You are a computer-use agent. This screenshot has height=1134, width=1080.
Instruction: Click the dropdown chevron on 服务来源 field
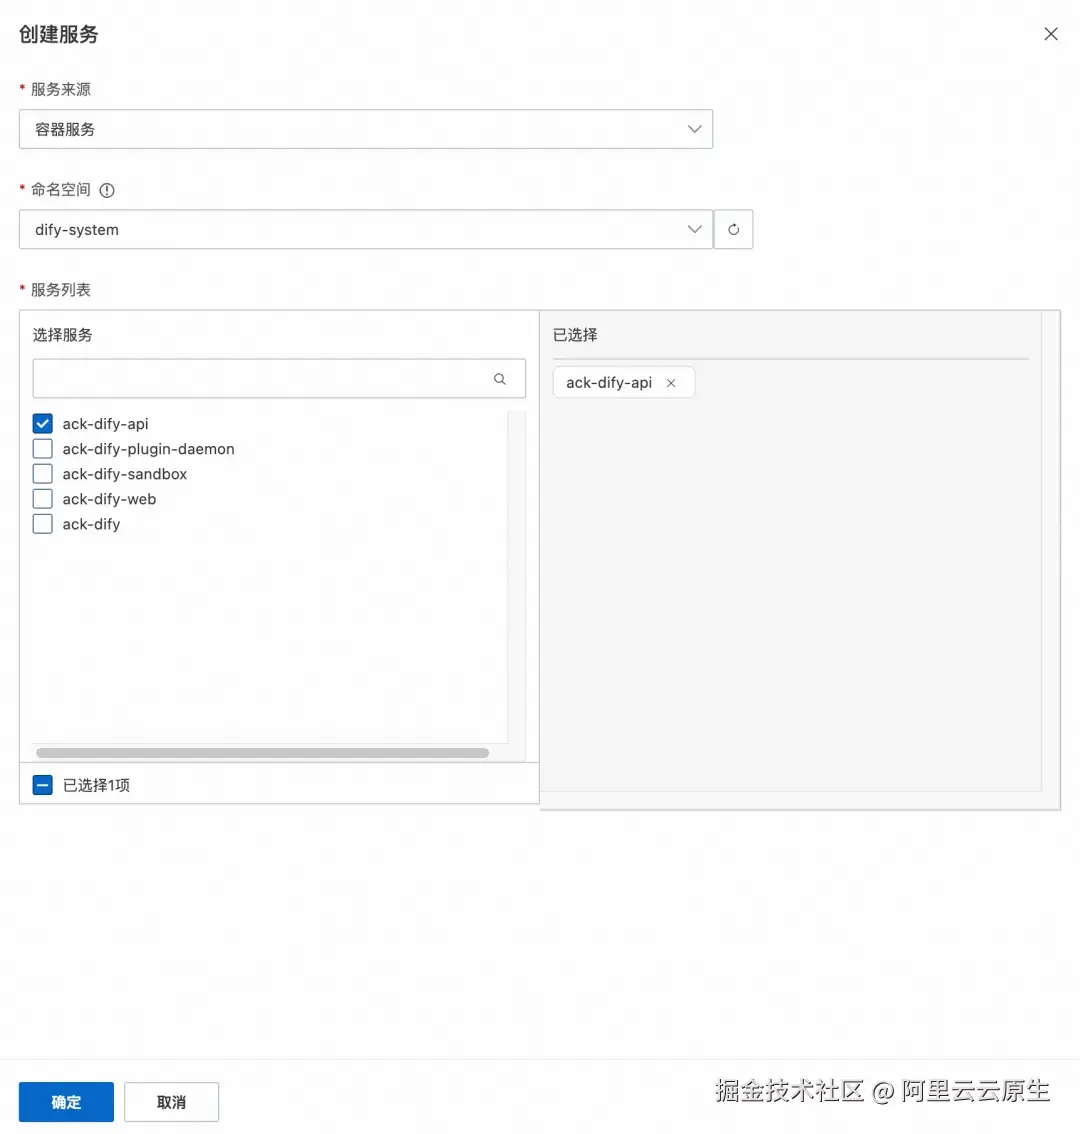click(x=694, y=129)
